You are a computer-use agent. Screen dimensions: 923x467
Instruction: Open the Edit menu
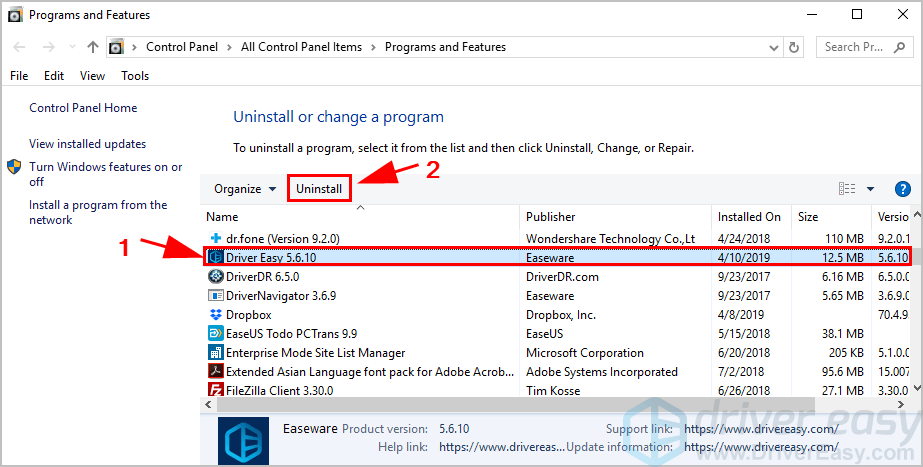coord(54,76)
